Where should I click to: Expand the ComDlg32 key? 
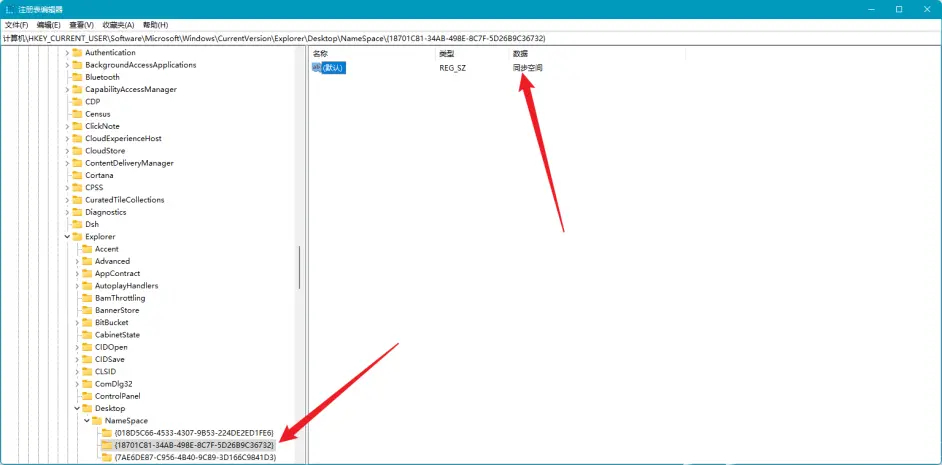pyautogui.click(x=77, y=383)
